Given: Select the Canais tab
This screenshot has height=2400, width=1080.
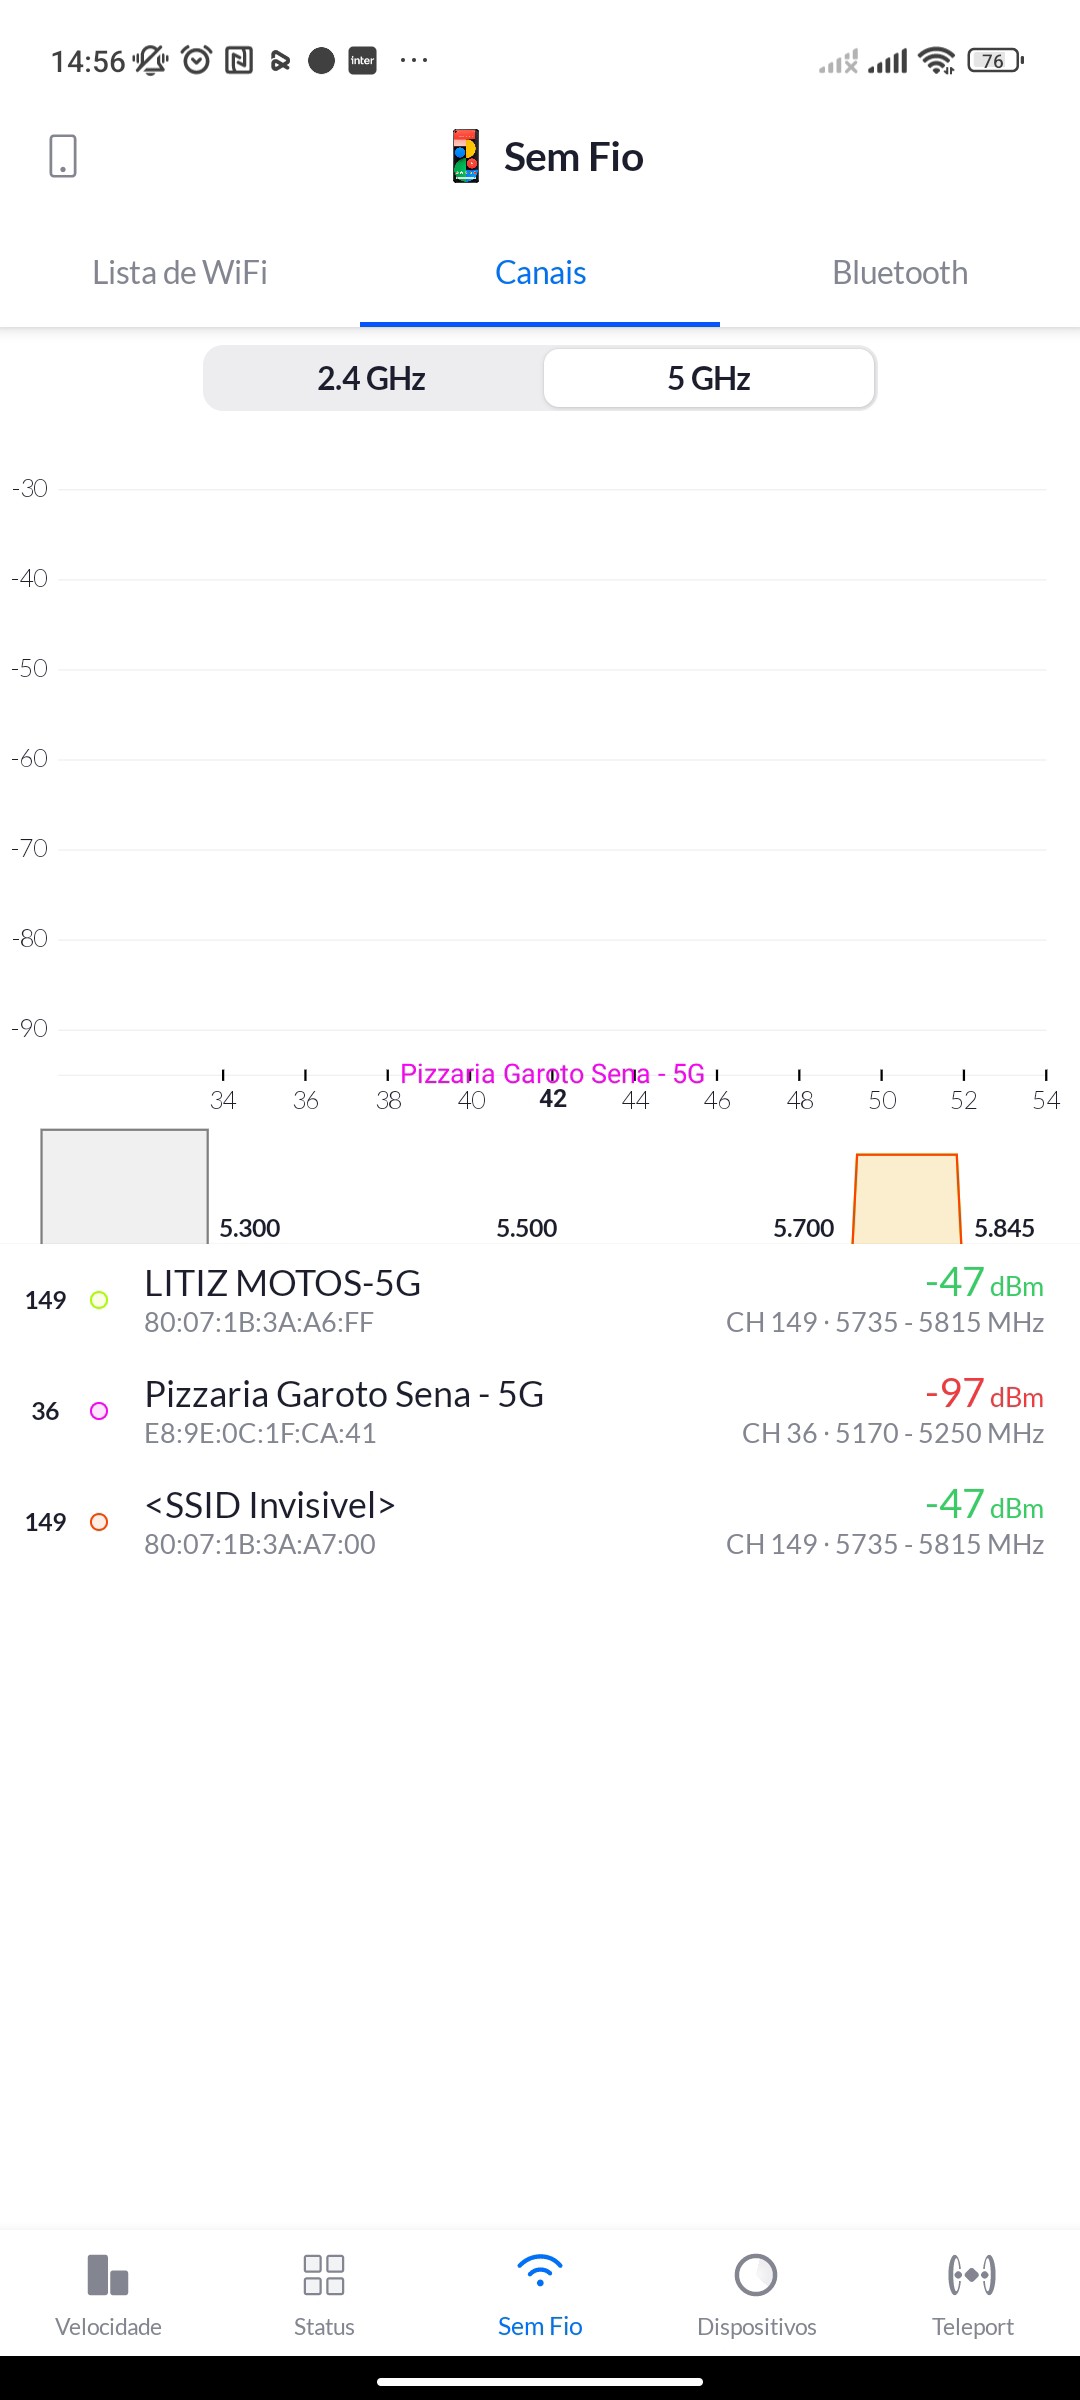Looking at the screenshot, I should [540, 273].
